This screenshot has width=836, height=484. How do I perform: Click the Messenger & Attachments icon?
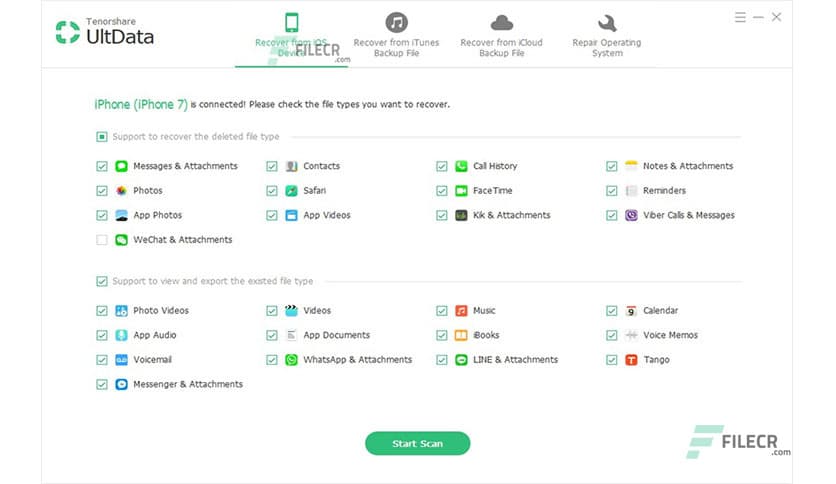point(122,384)
